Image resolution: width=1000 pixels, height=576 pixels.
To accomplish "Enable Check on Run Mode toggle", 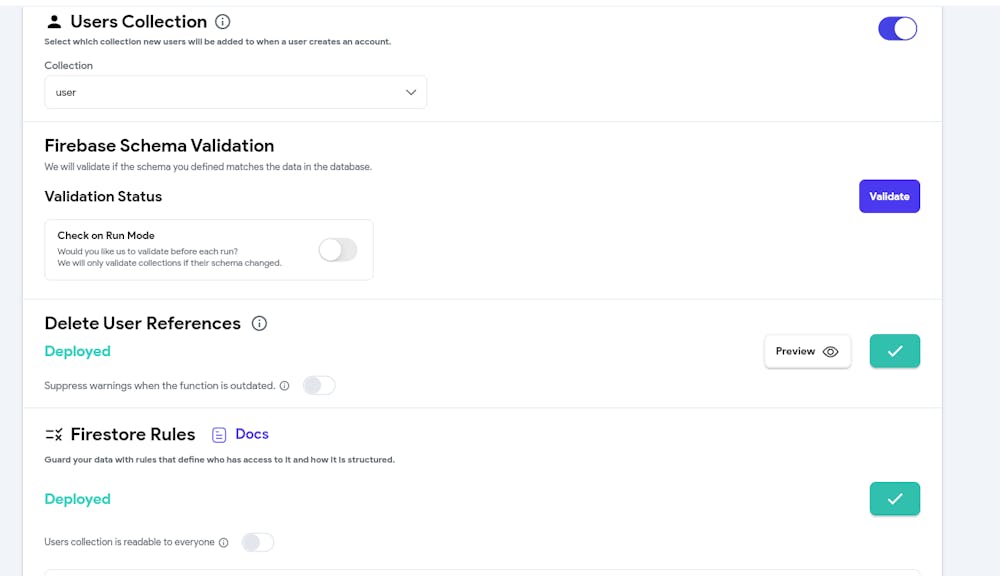I will [x=338, y=250].
